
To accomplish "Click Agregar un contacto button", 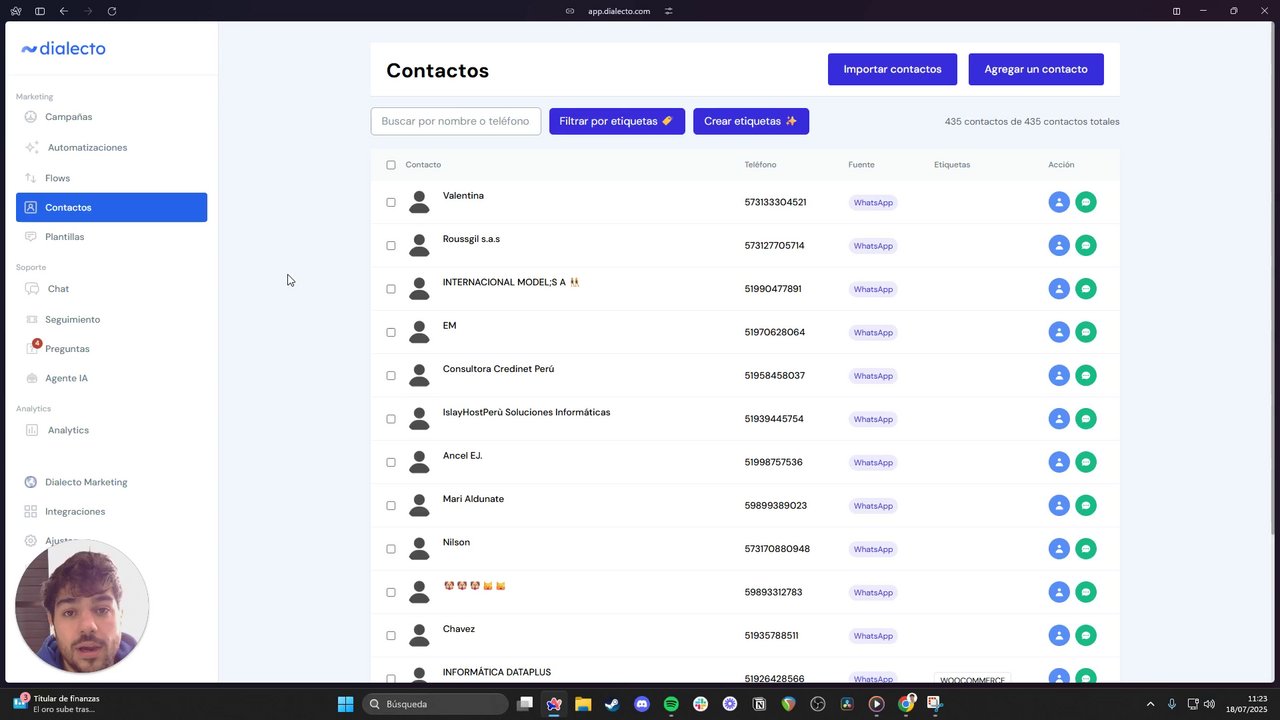I will [1036, 69].
